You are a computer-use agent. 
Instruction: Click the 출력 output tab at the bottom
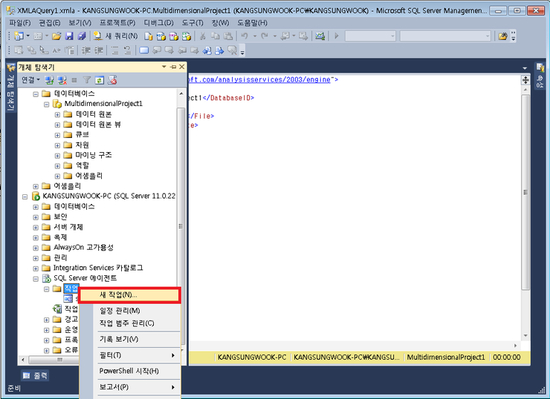tap(35, 376)
